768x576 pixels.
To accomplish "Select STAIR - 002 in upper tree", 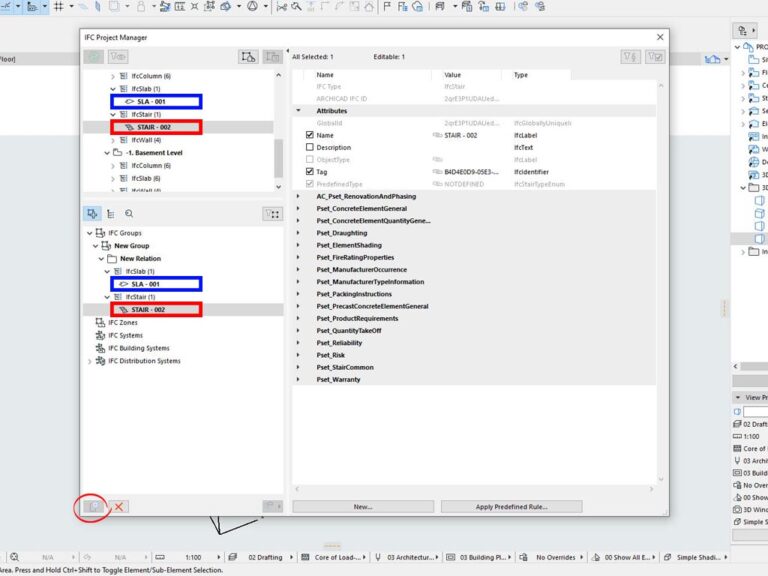I will [x=154, y=127].
